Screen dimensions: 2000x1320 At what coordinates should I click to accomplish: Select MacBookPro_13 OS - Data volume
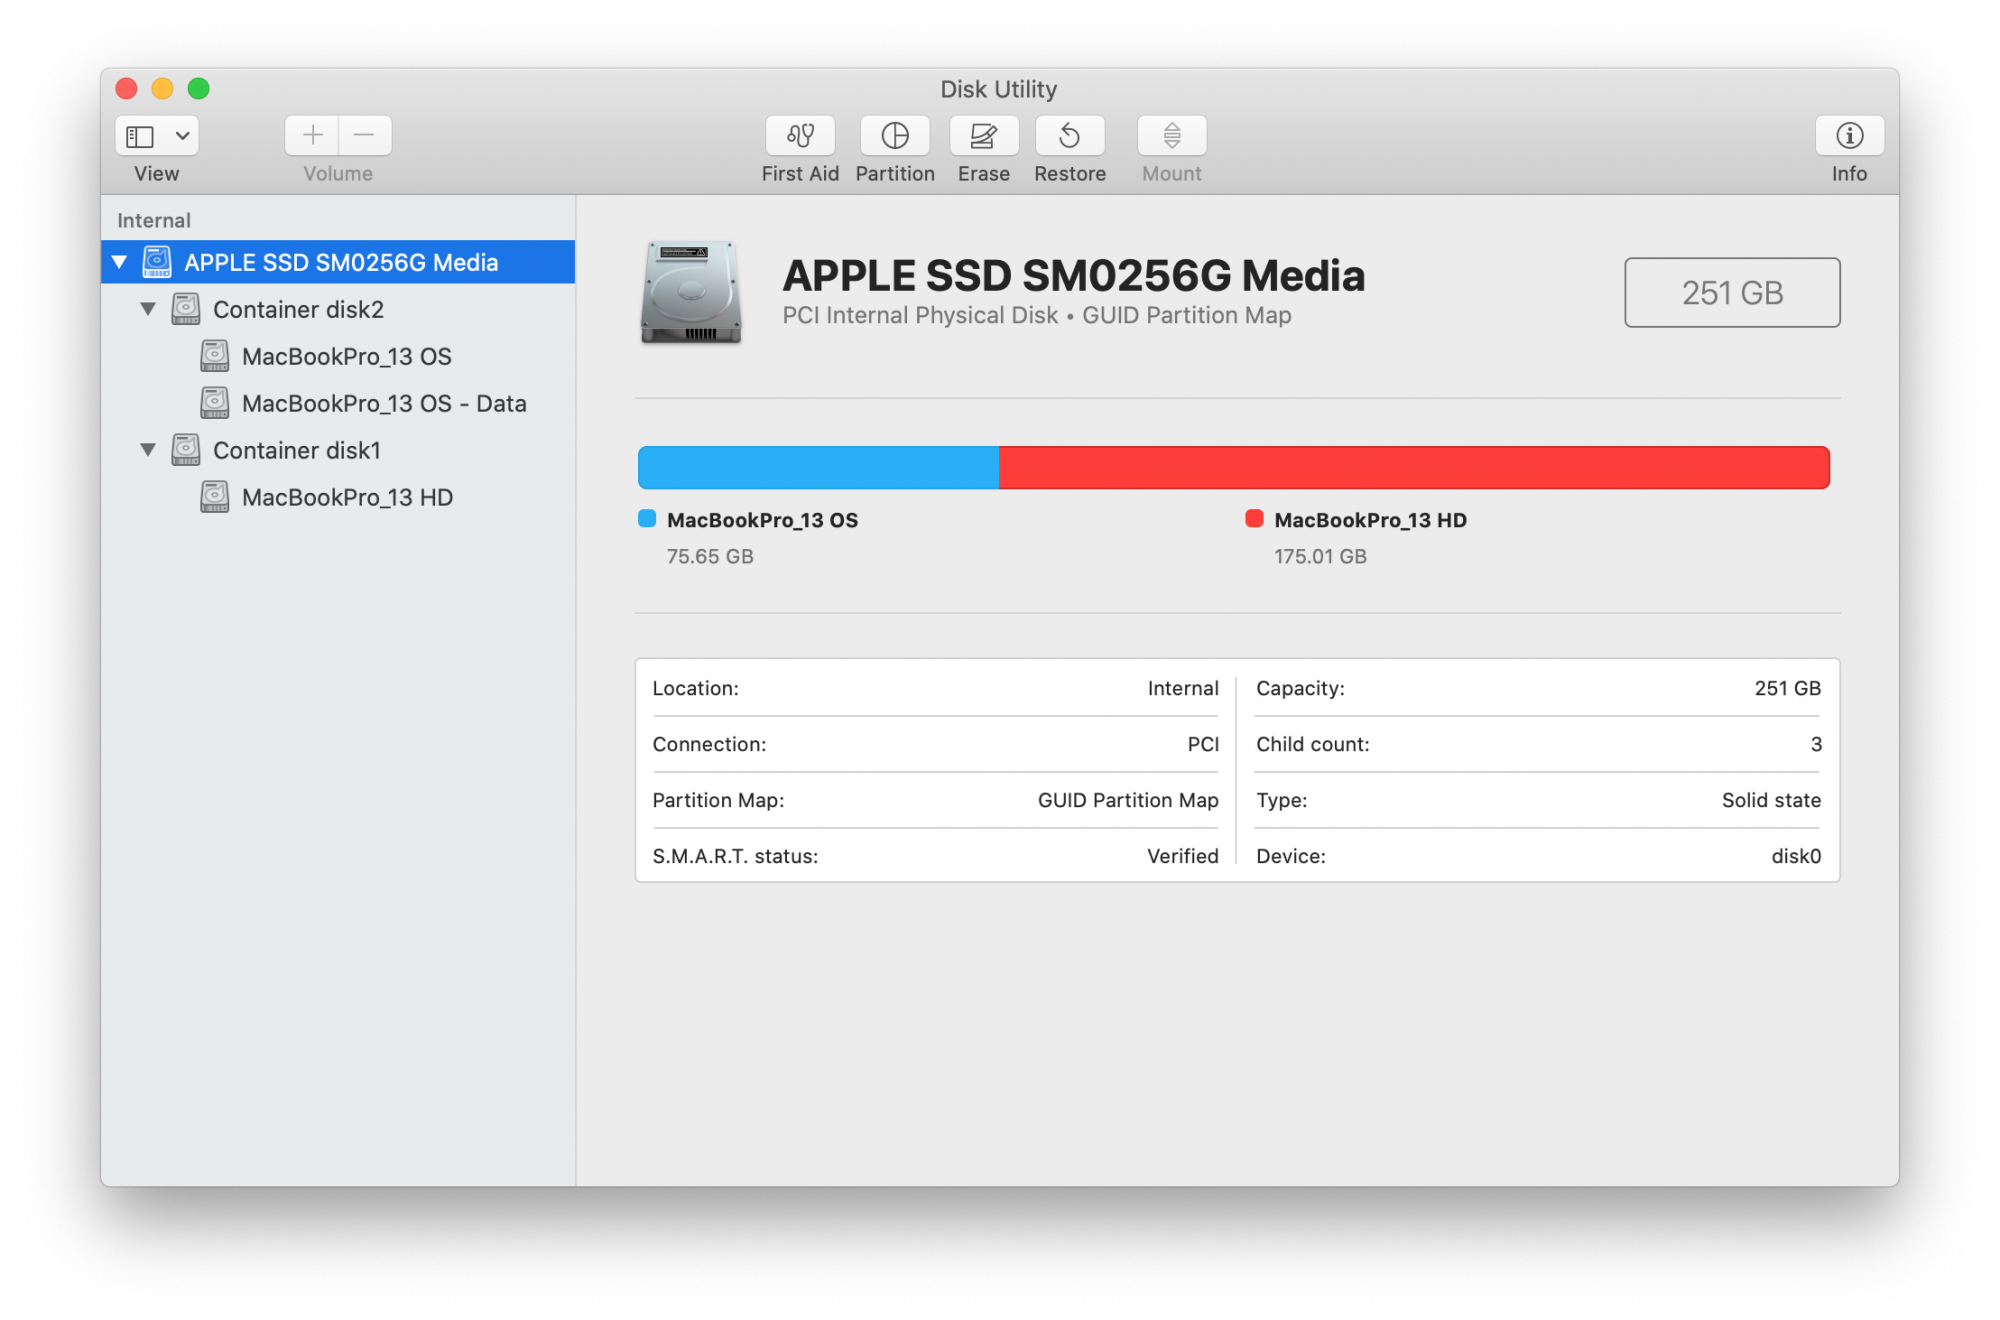(x=383, y=403)
